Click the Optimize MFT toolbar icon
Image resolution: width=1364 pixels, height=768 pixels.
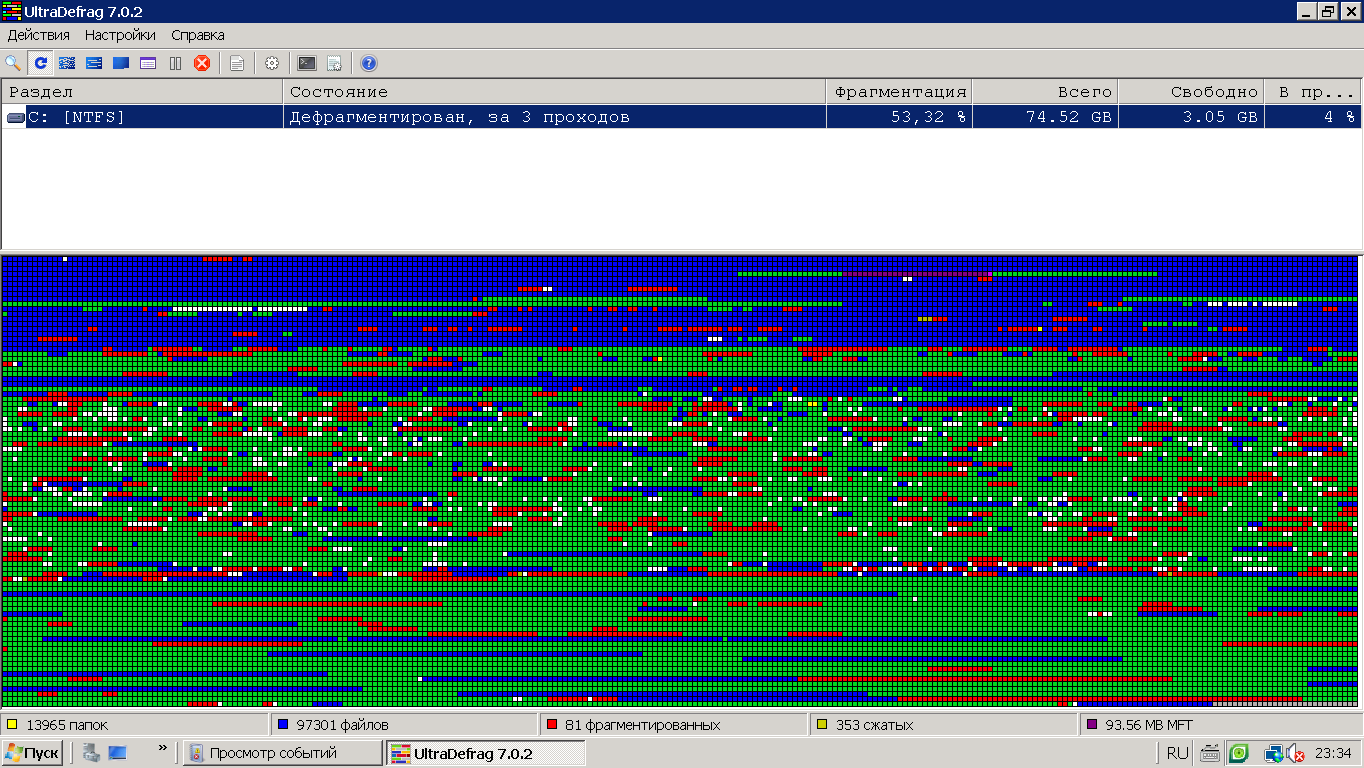[148, 63]
